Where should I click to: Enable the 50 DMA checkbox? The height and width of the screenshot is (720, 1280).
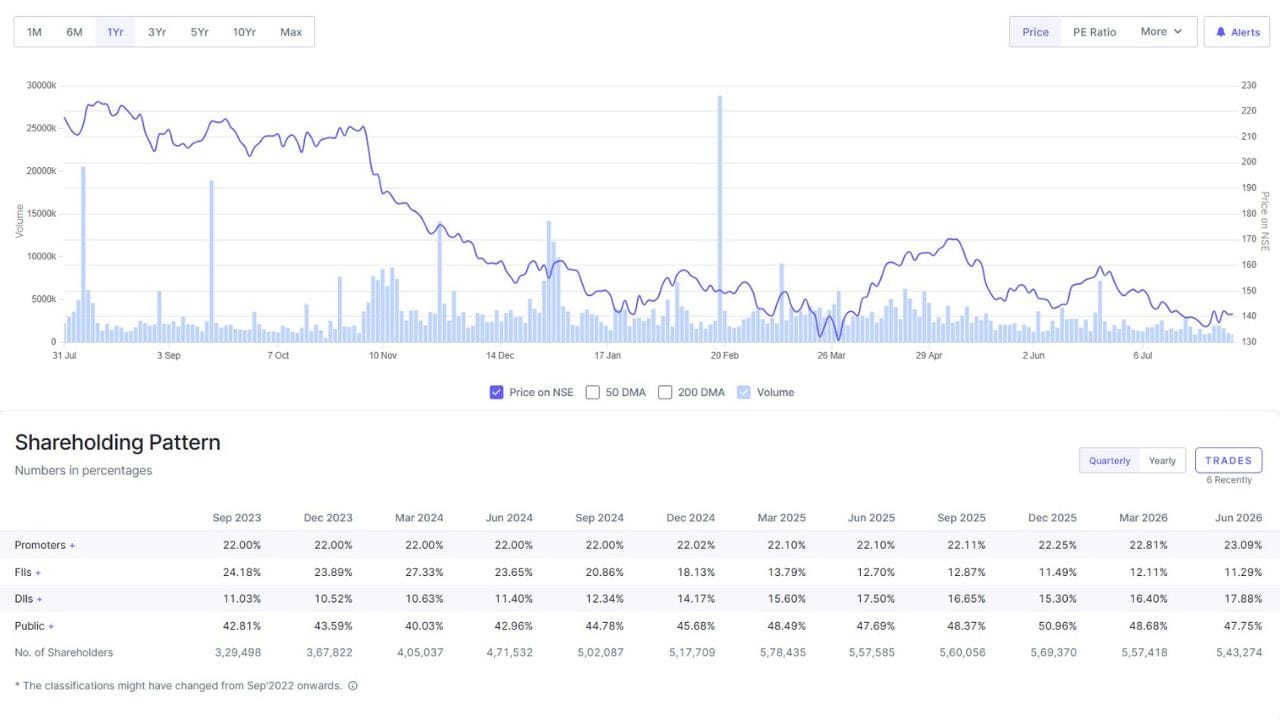pos(592,392)
